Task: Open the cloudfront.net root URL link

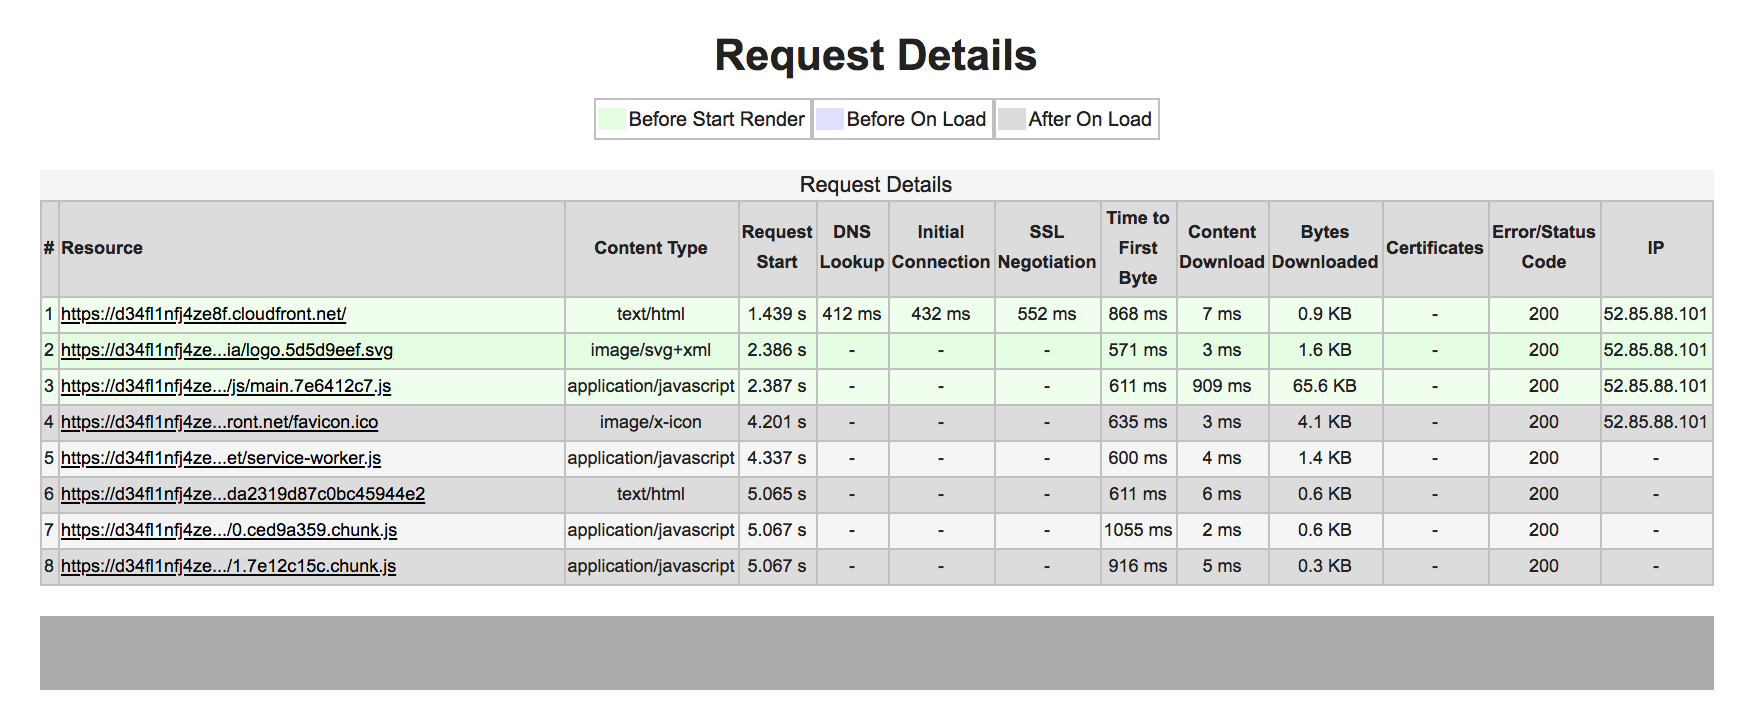Action: click(203, 314)
